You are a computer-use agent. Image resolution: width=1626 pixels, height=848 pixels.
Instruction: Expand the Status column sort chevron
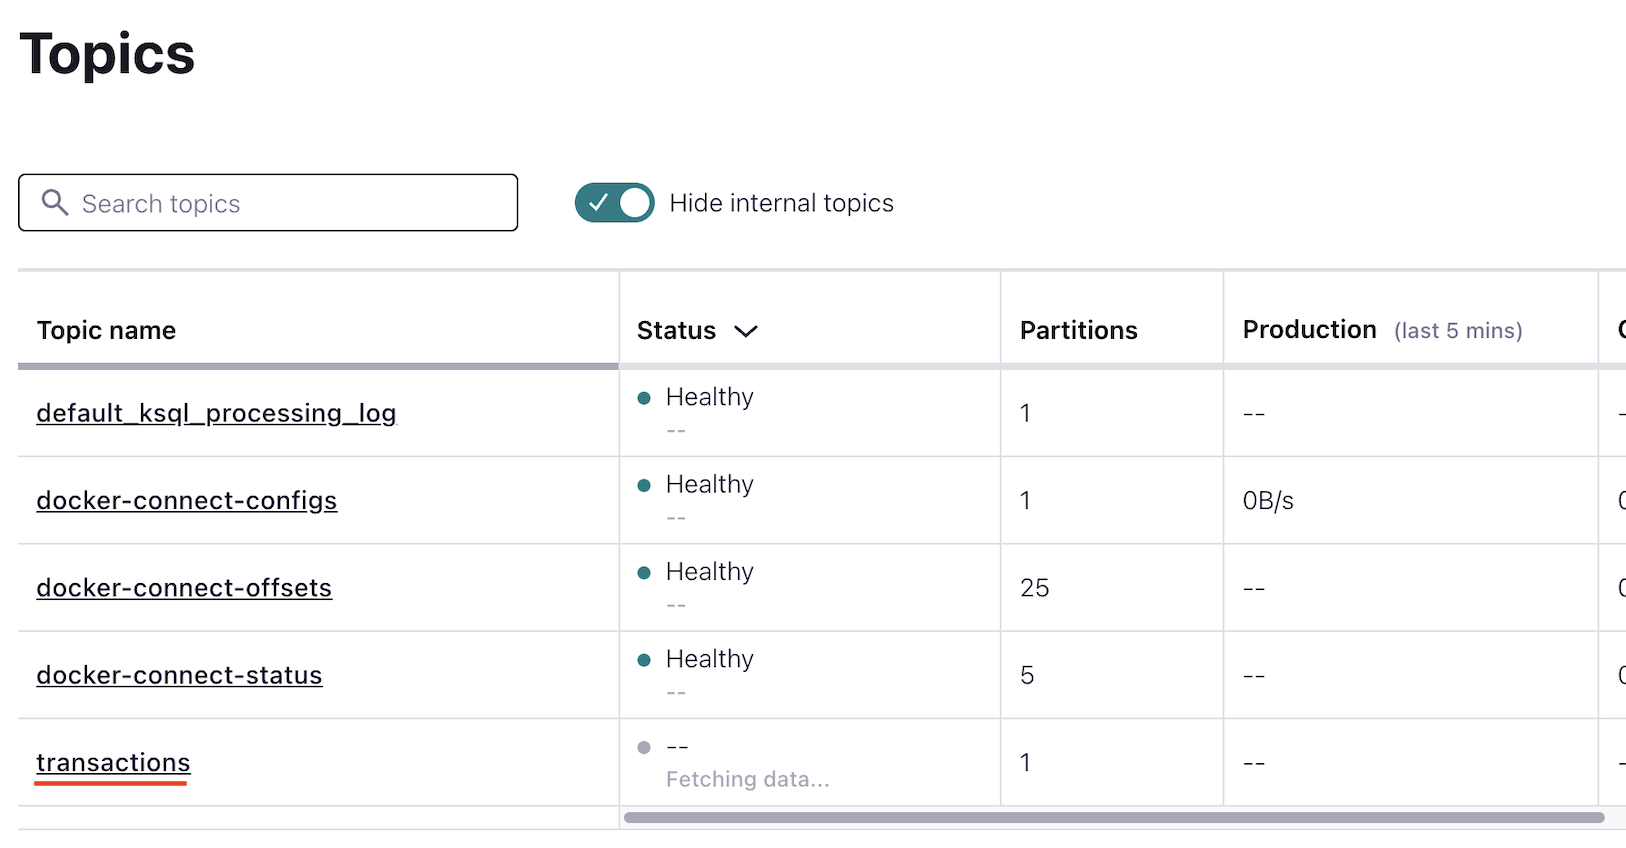746,331
